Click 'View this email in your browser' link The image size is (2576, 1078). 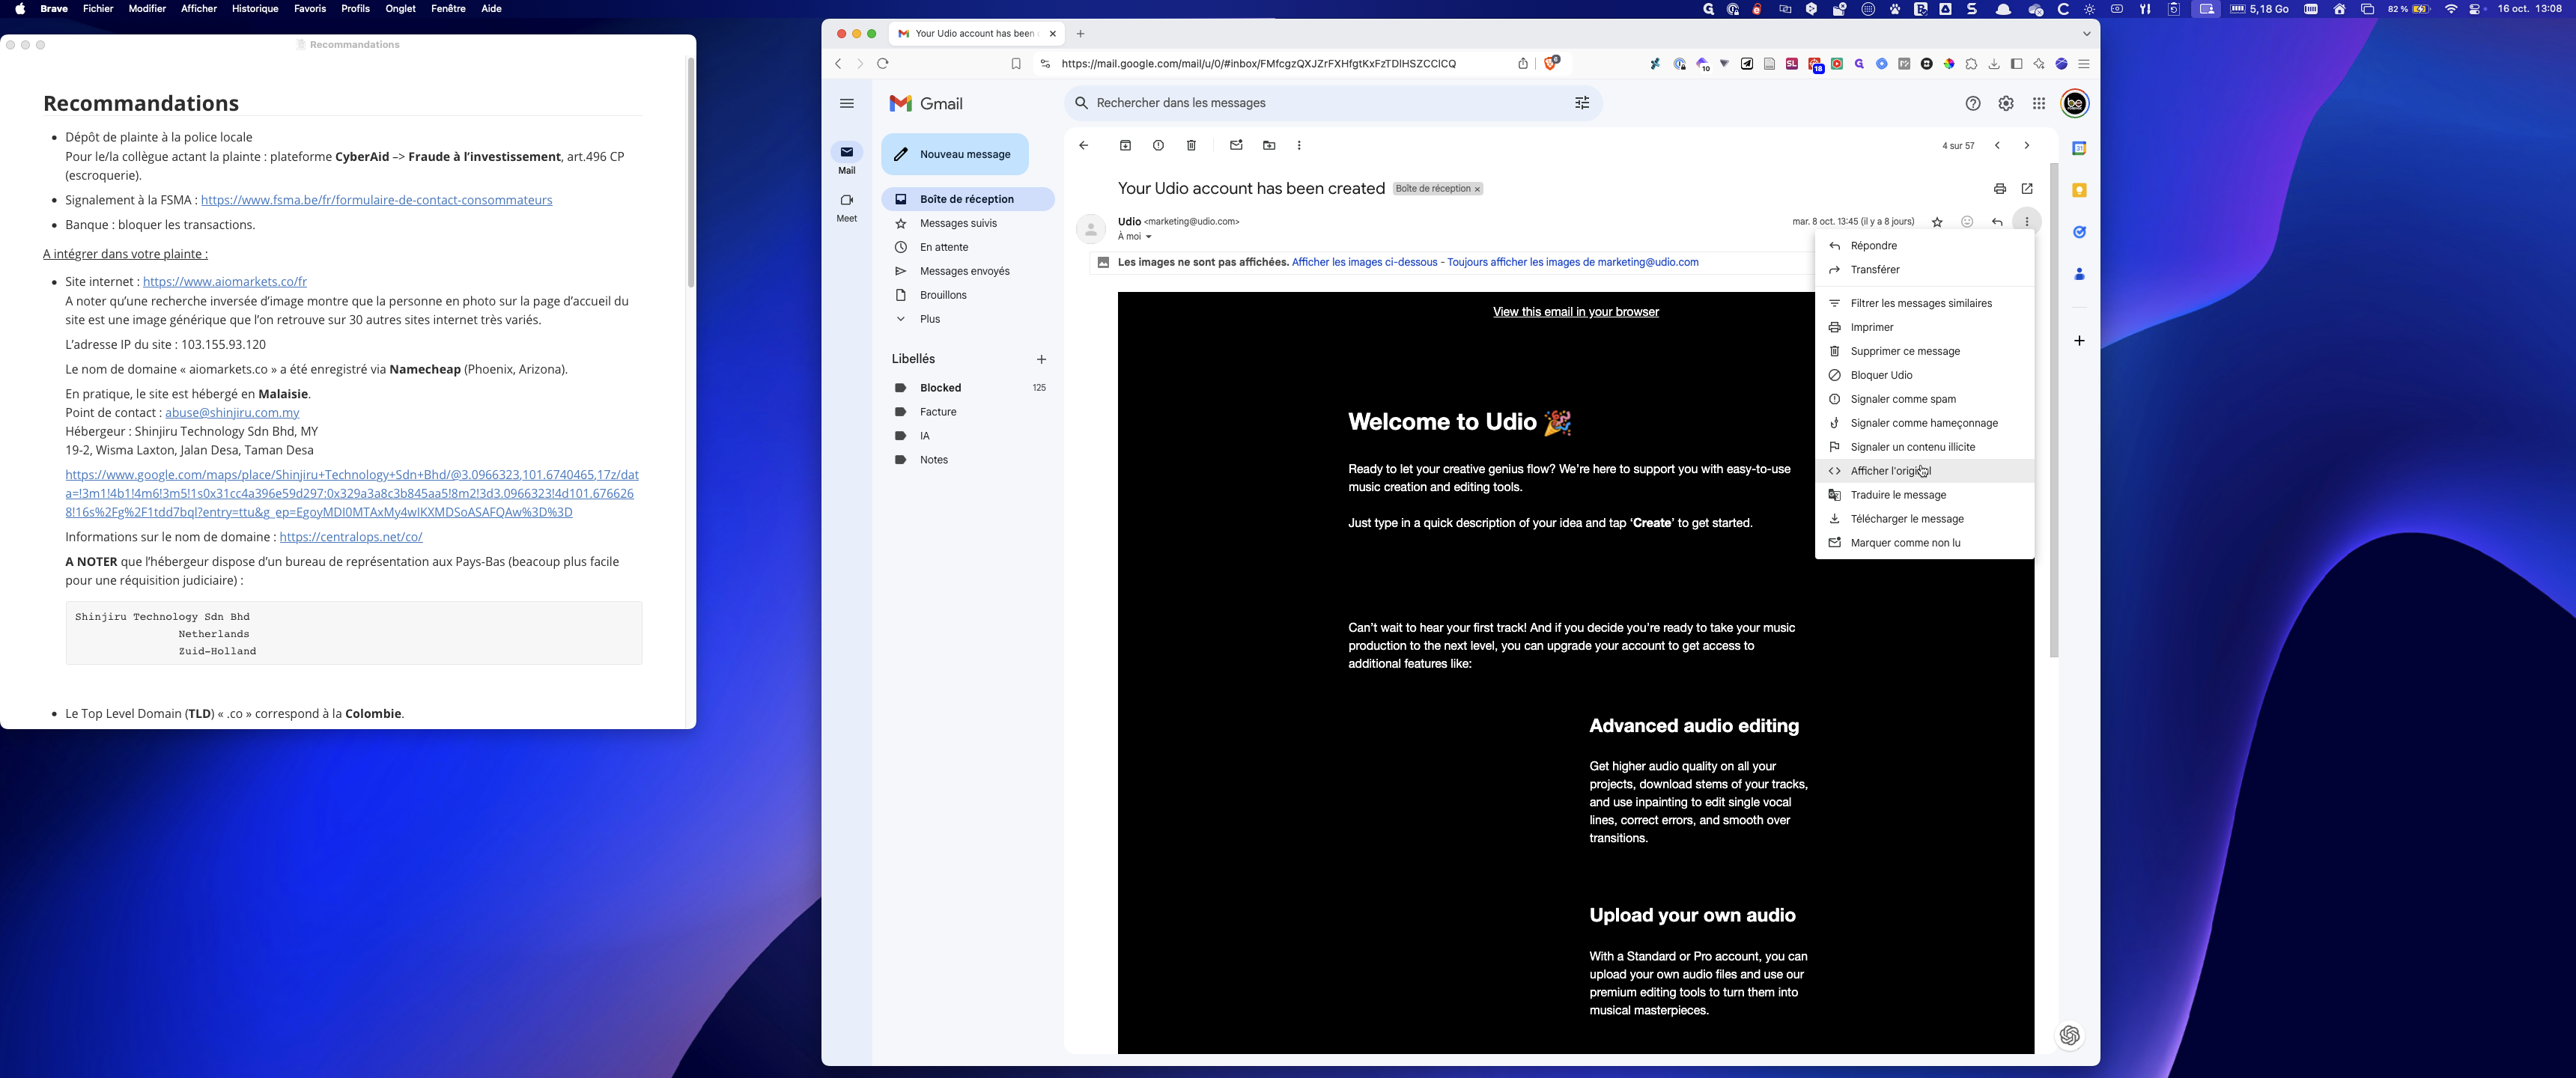(1575, 312)
